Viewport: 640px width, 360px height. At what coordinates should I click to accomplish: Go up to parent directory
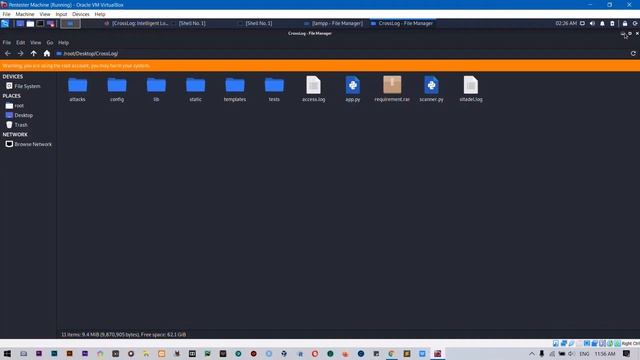(33, 53)
